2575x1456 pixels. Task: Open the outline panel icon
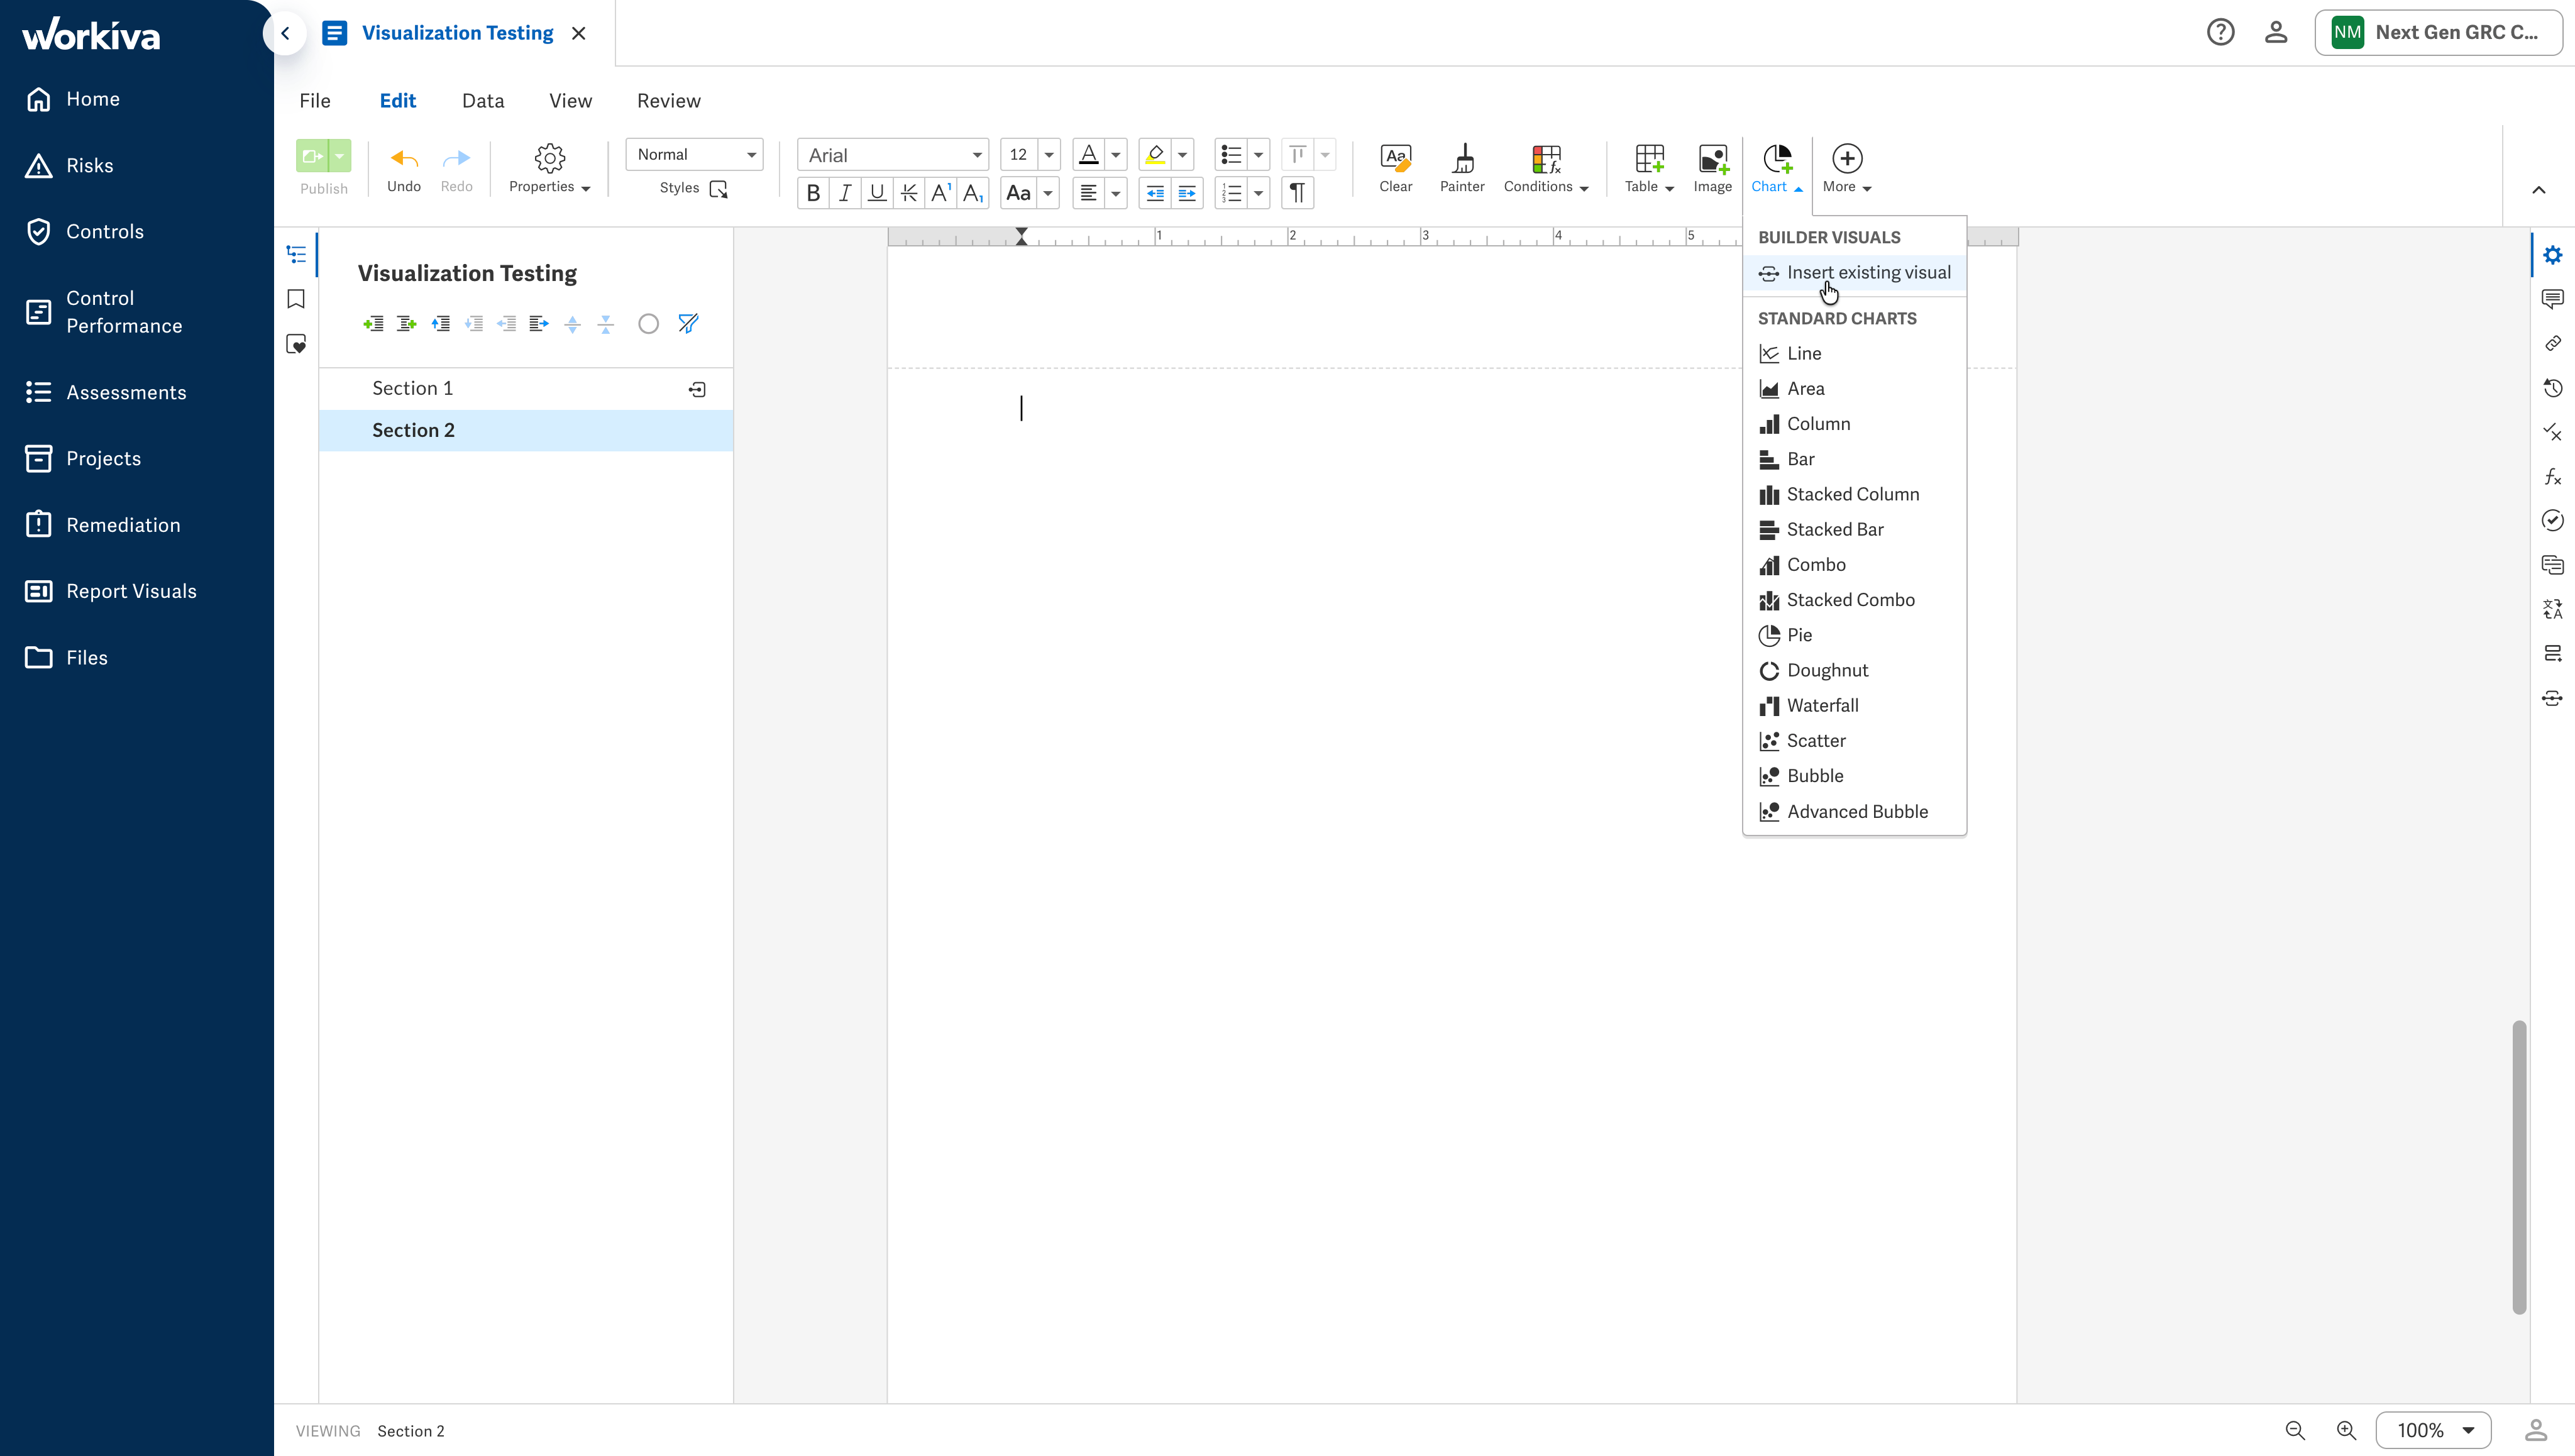click(296, 254)
